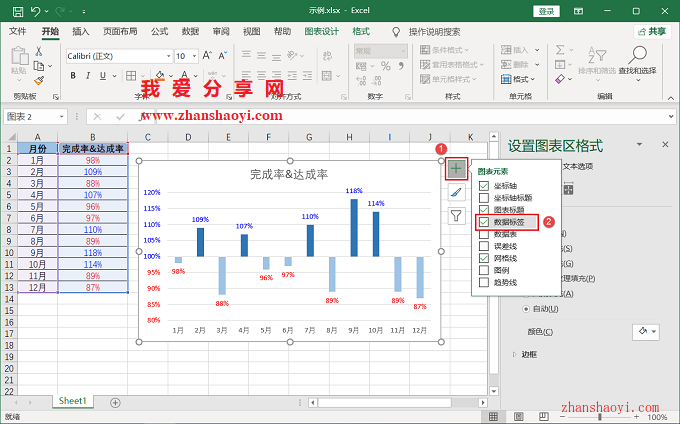Click the 文本选项 link in format pane

pos(578,166)
